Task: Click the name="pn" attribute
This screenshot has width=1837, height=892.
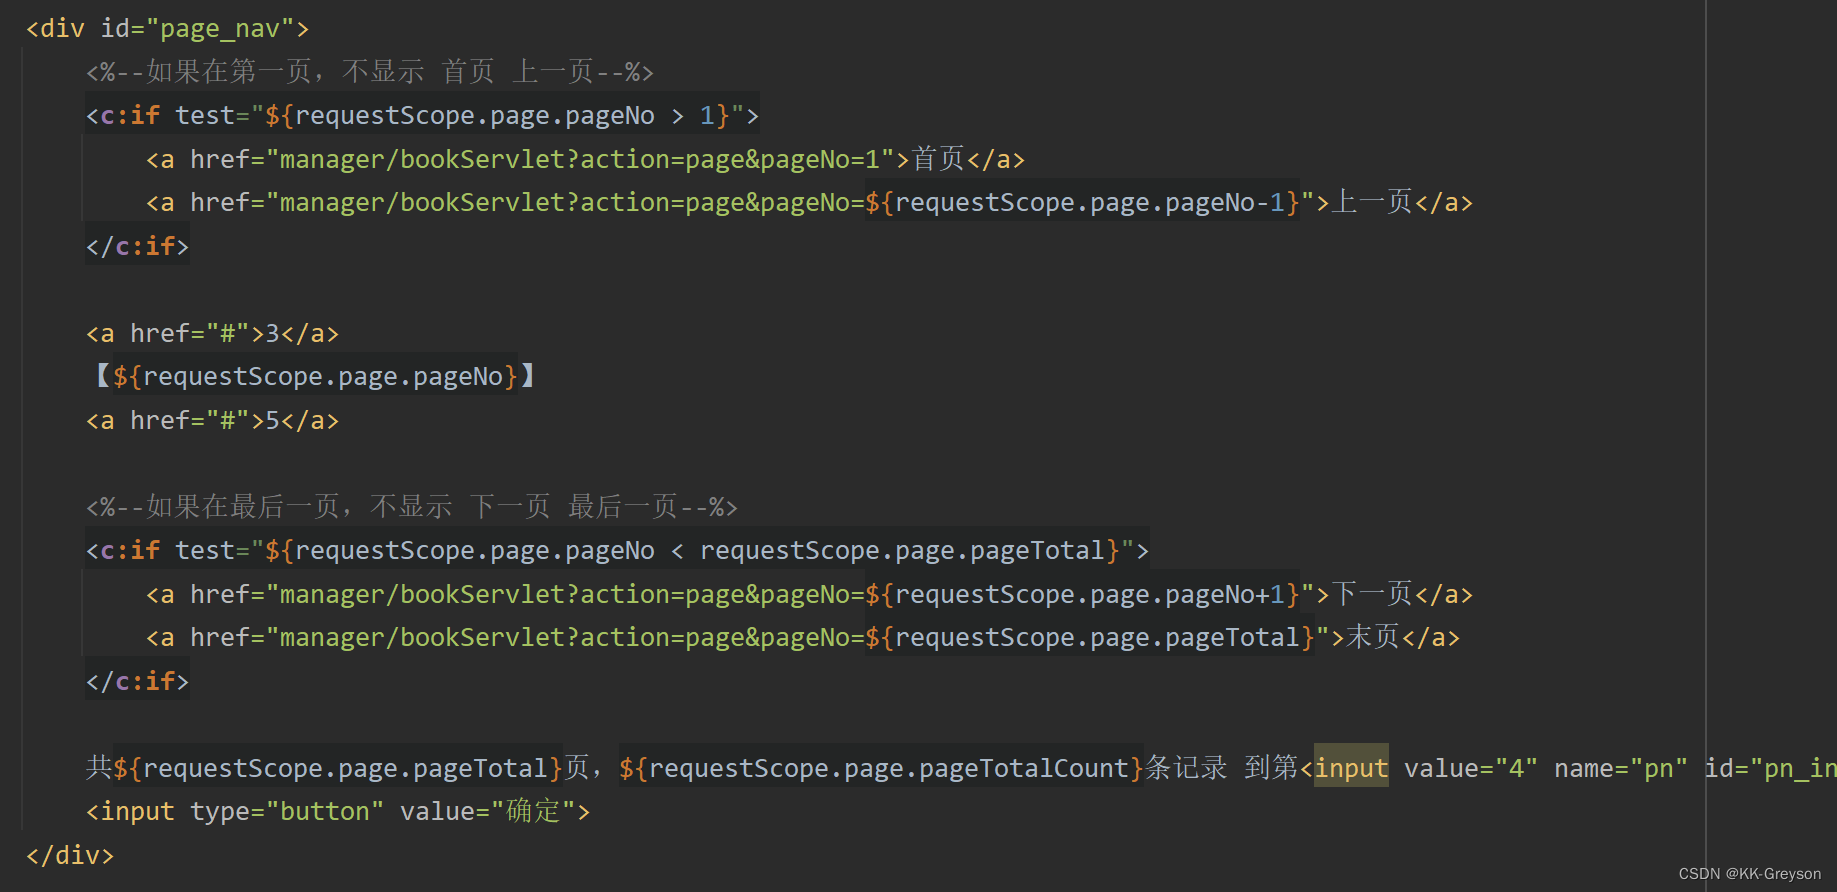Action: (x=1621, y=768)
